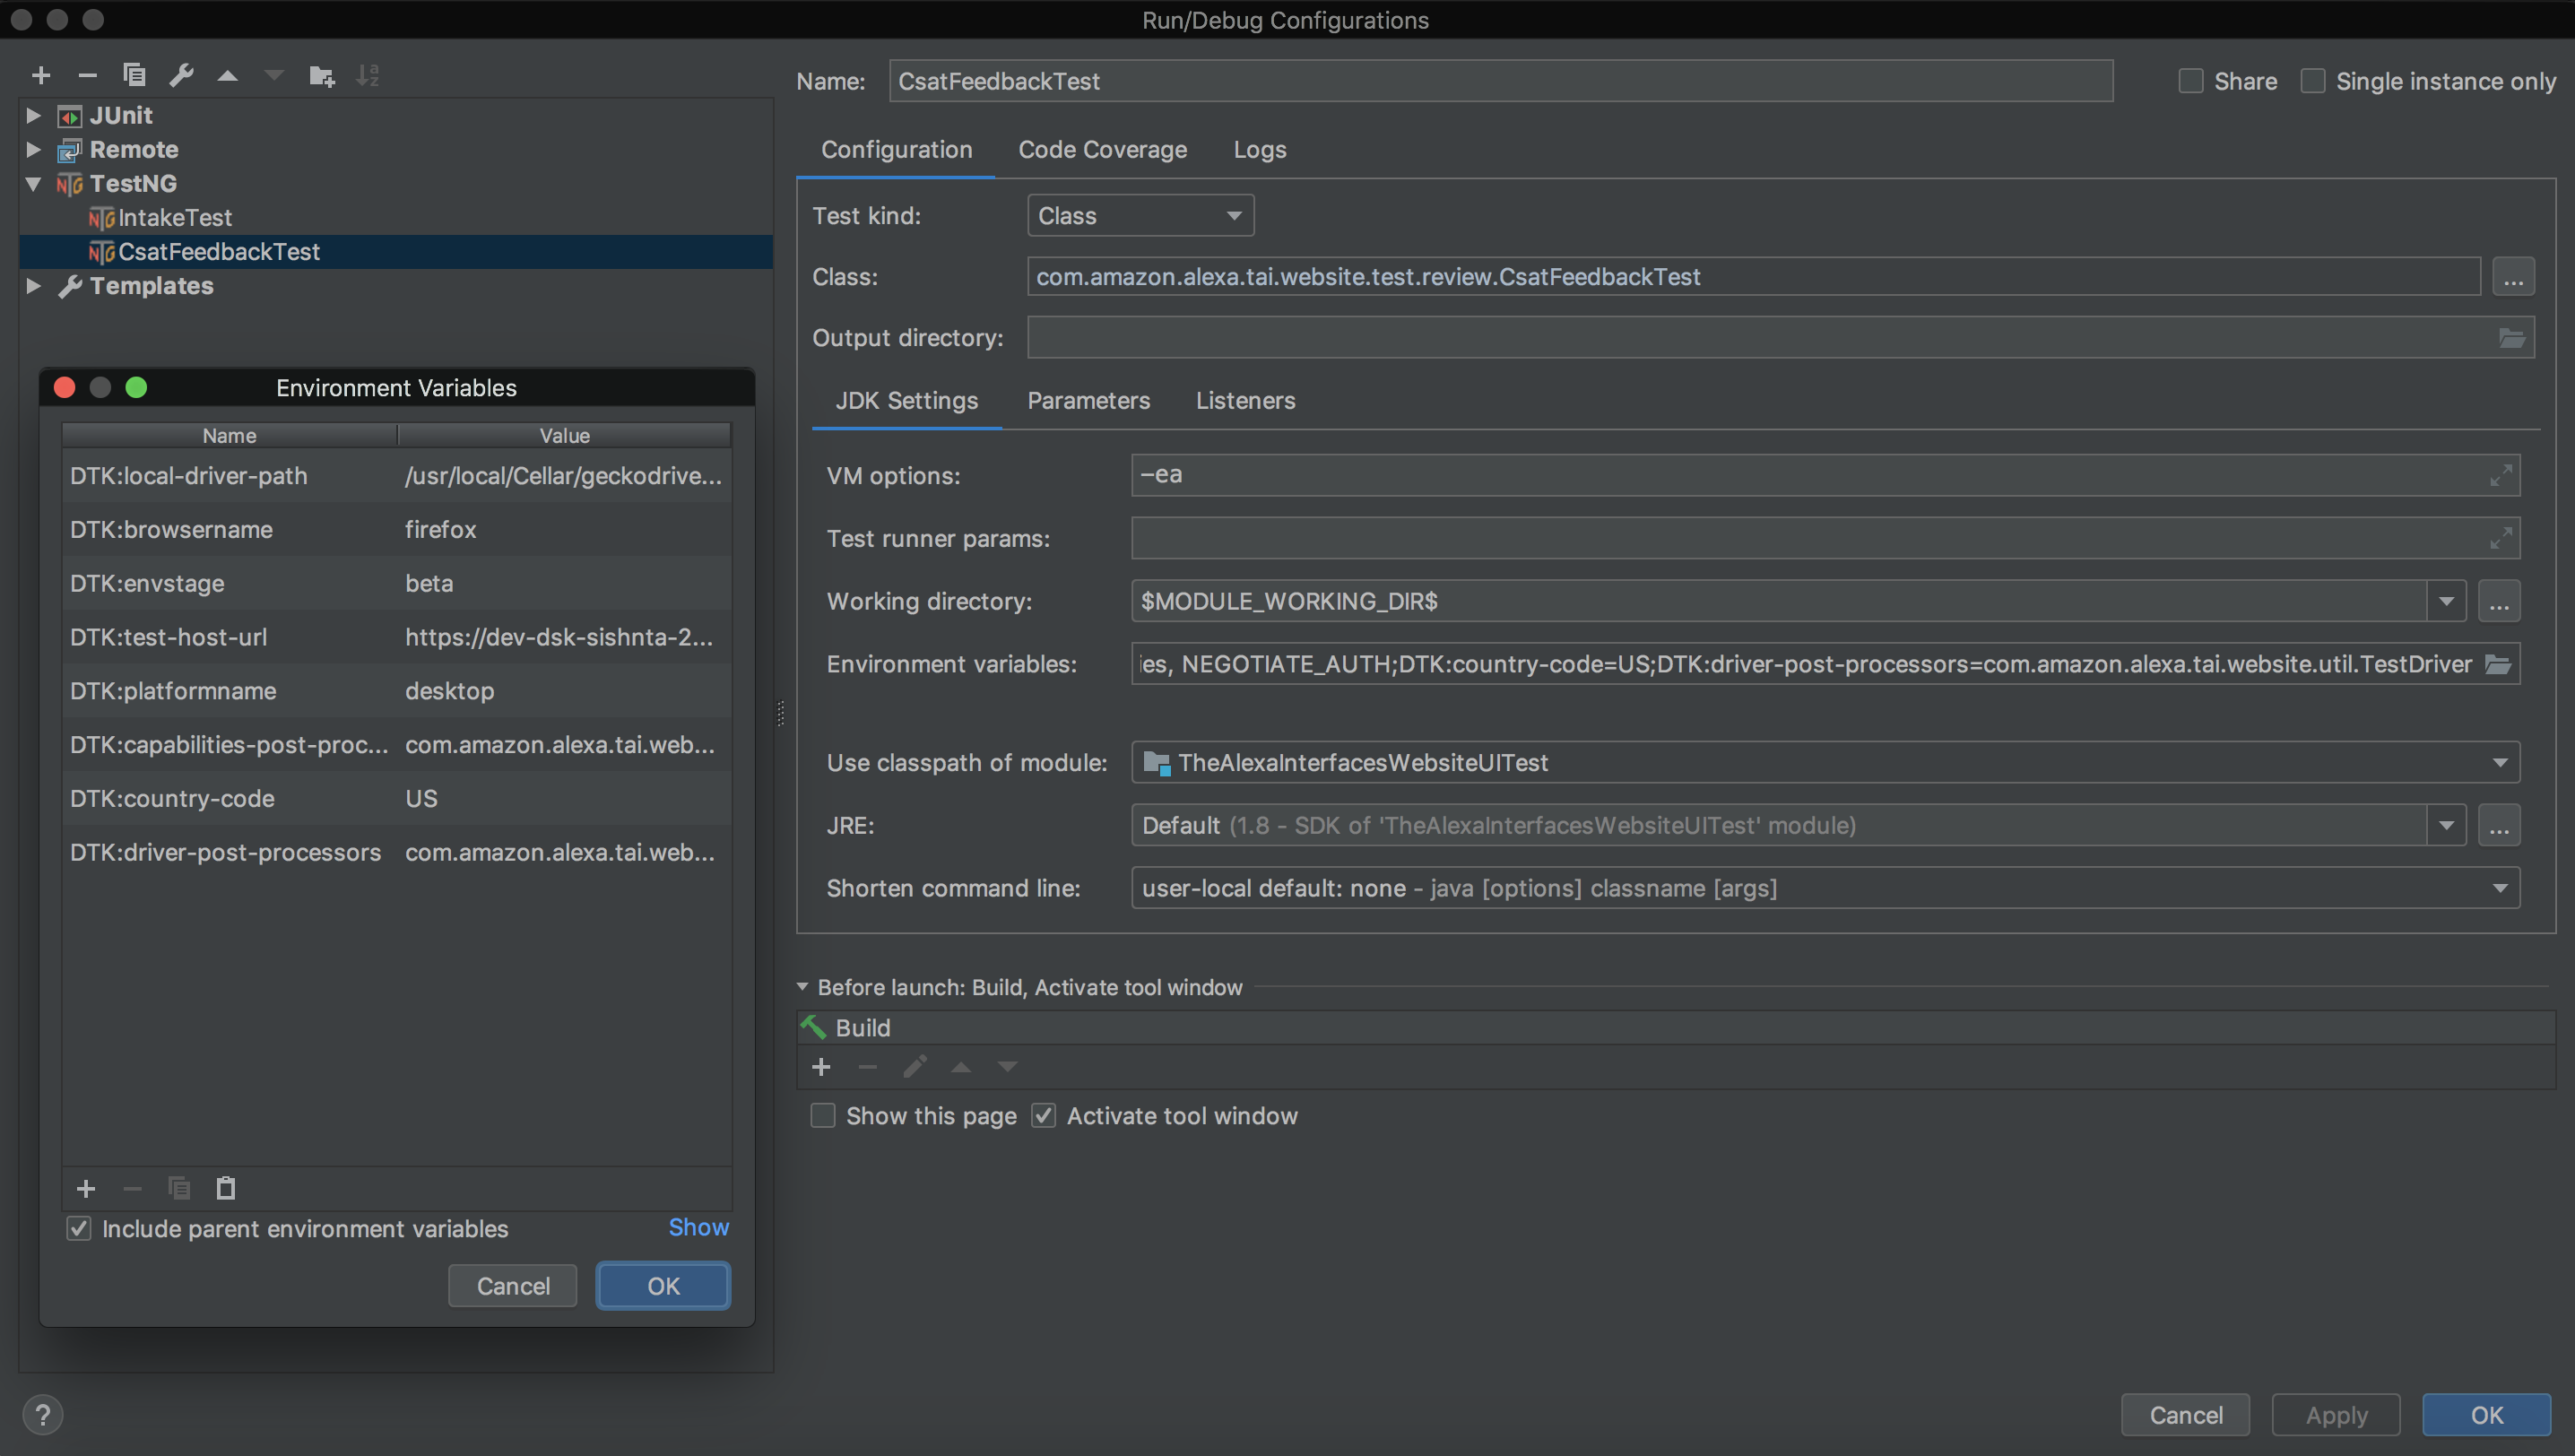Collapse Before launch section
Viewport: 2575px width, 1456px height.
(x=803, y=987)
